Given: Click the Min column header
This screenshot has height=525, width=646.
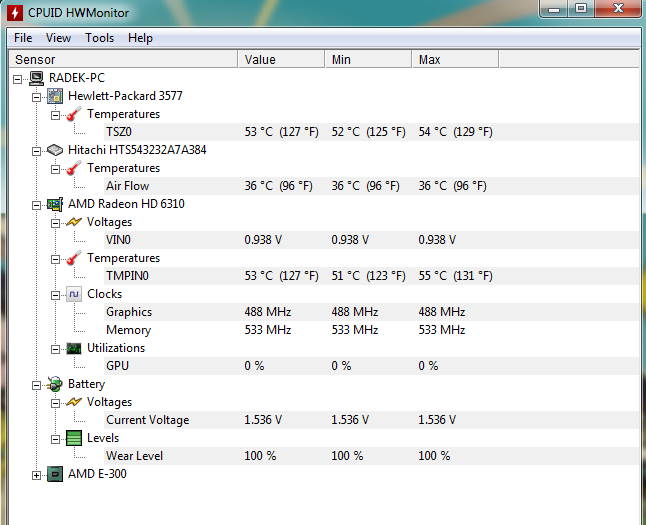Looking at the screenshot, I should (x=368, y=59).
